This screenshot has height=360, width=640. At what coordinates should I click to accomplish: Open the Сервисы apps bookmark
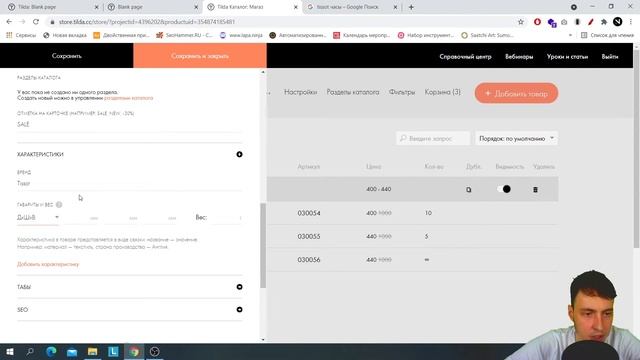21,36
